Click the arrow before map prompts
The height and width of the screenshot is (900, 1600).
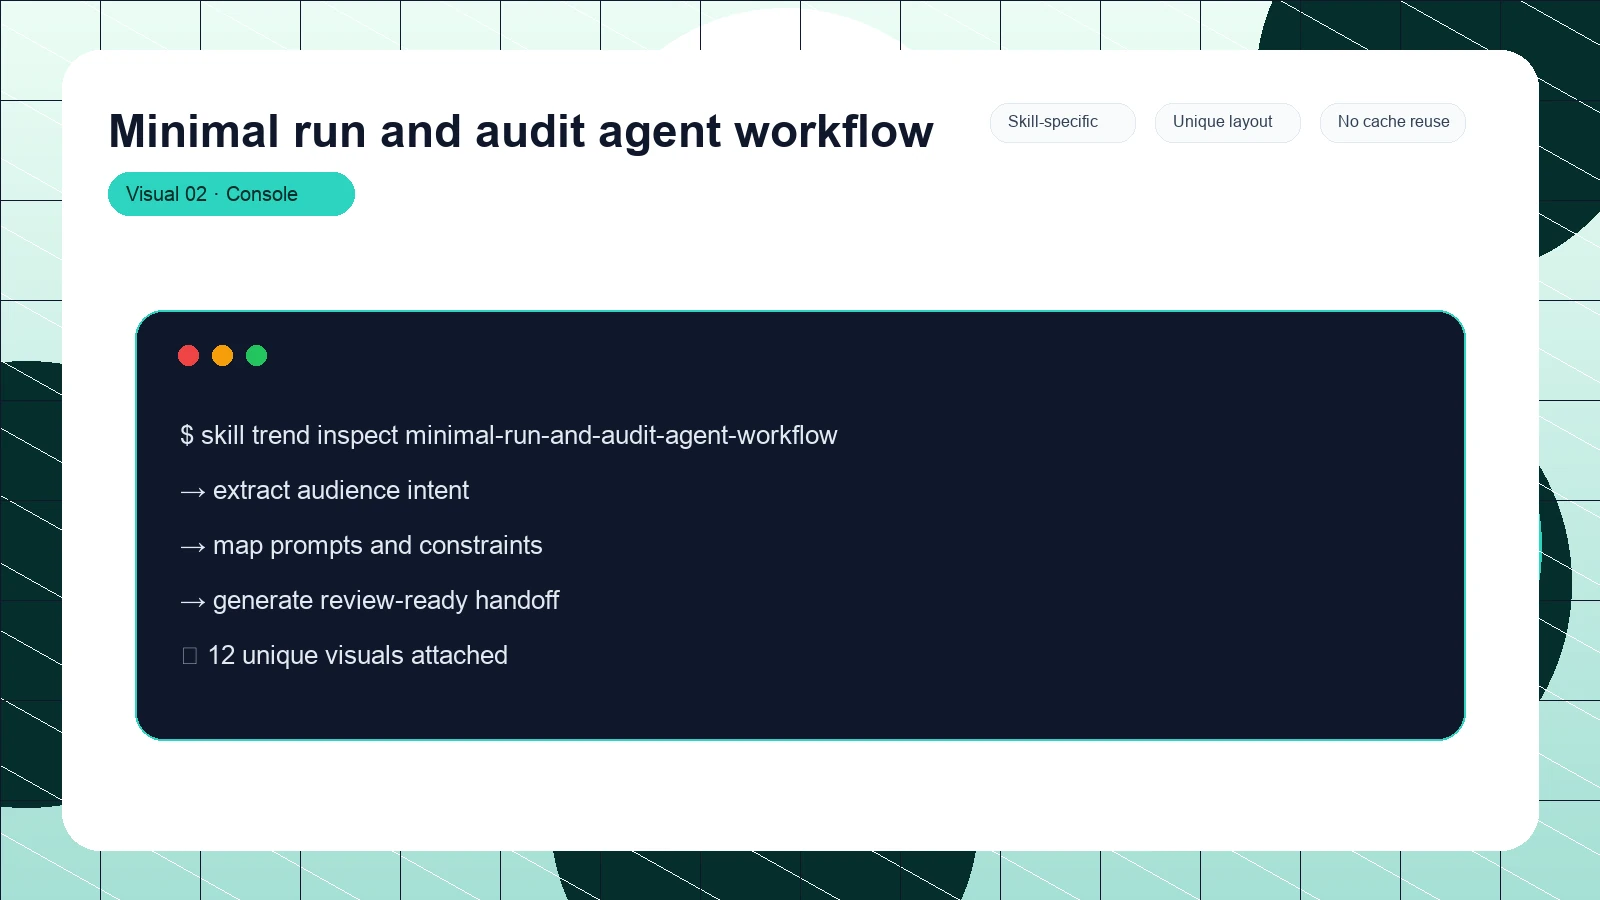pyautogui.click(x=193, y=547)
